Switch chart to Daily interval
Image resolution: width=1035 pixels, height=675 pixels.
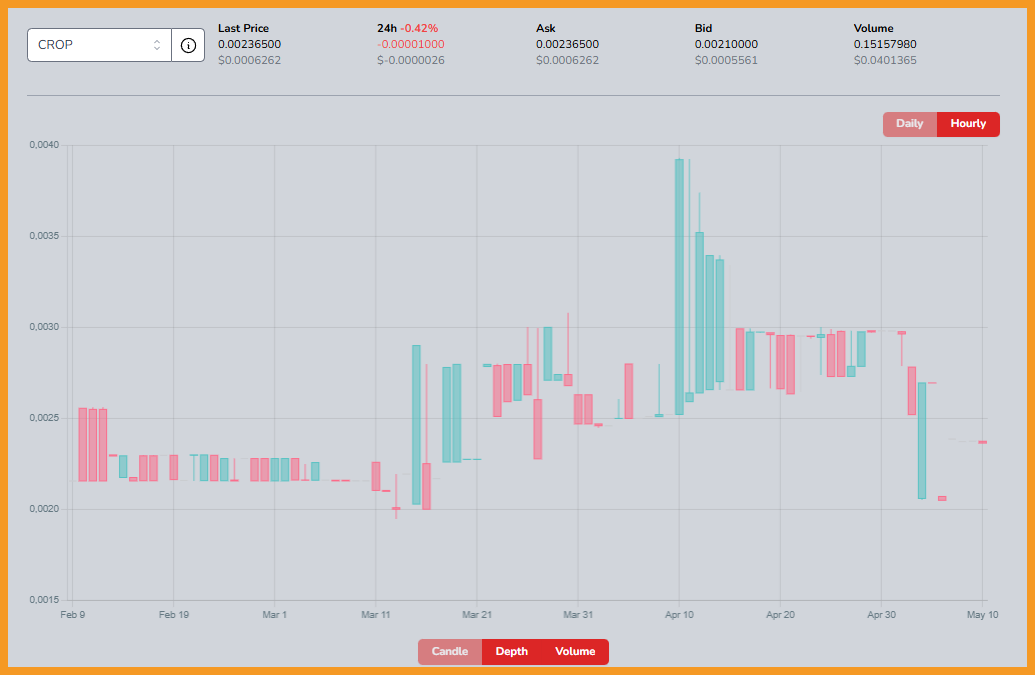[910, 124]
